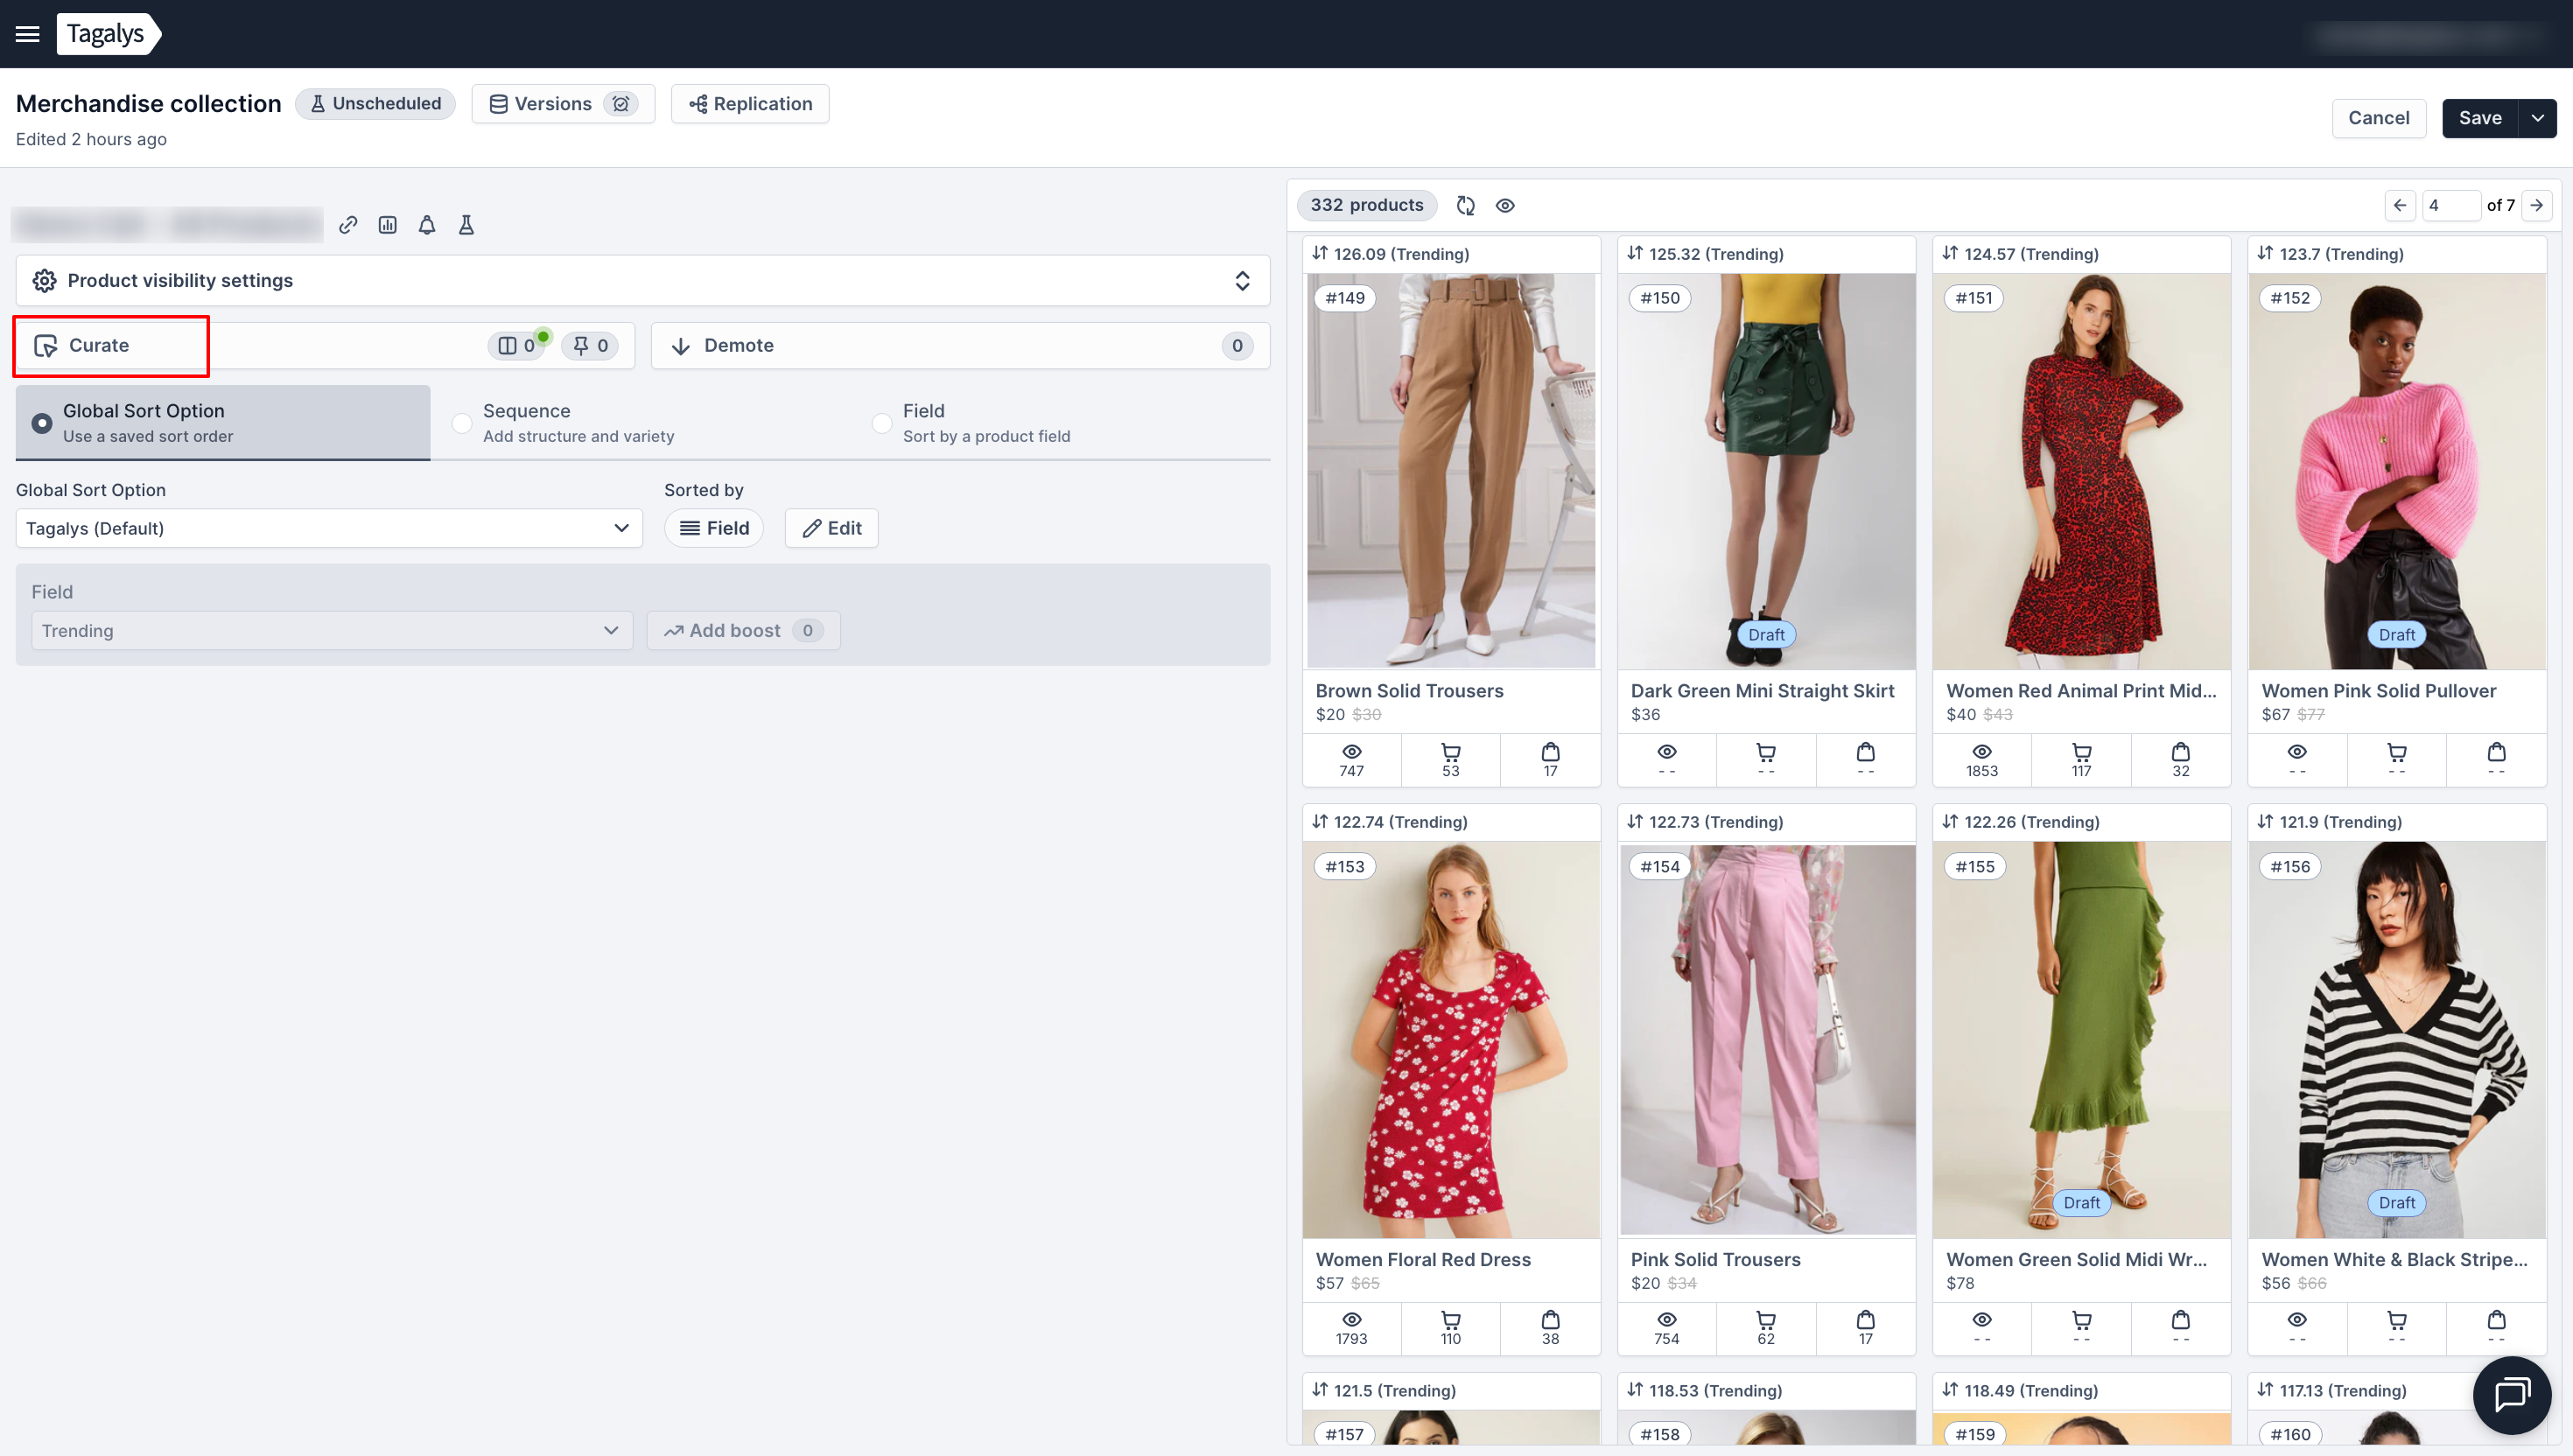Screen dimensions: 2573x1456
Task: Click the refresh products icon
Action: (x=1466, y=205)
